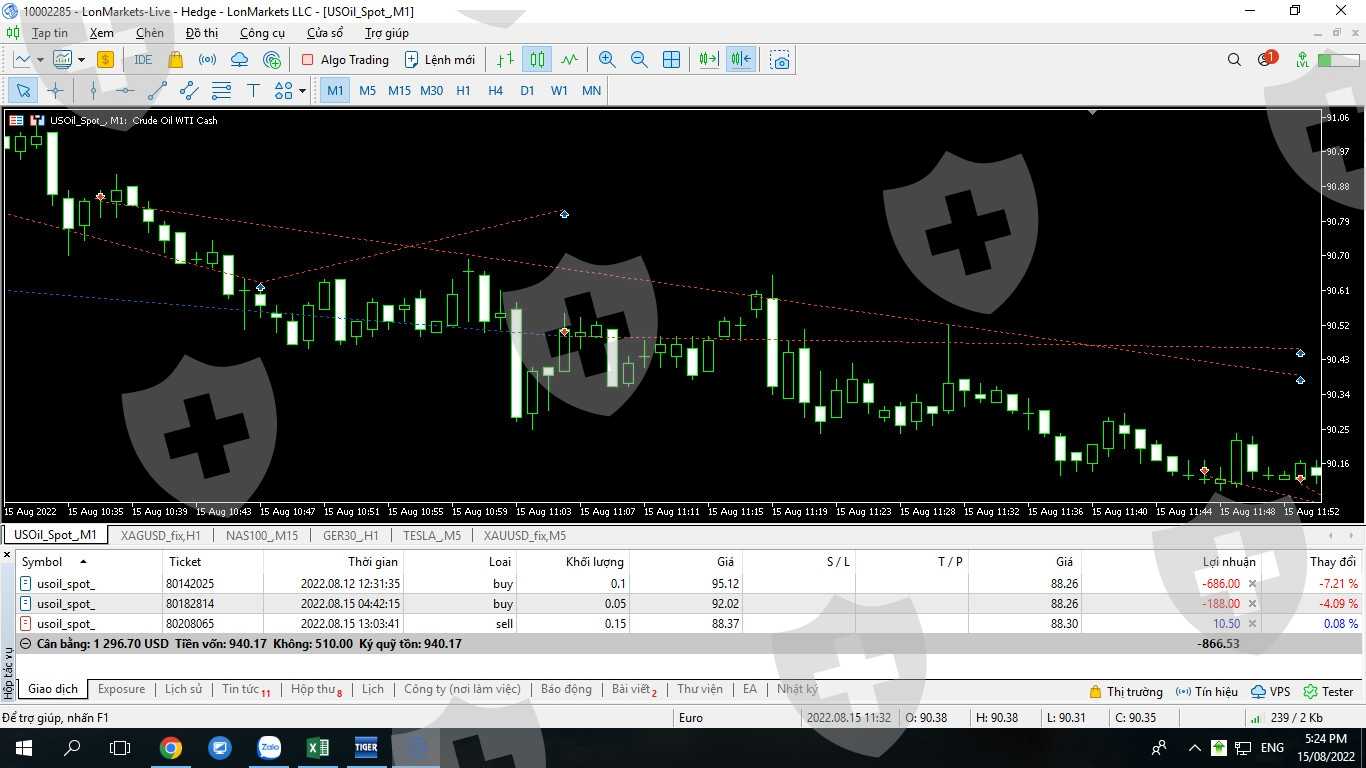Screen dimensions: 1366x768
Task: Expand the profiles dropdown arrow
Action: coord(81,60)
